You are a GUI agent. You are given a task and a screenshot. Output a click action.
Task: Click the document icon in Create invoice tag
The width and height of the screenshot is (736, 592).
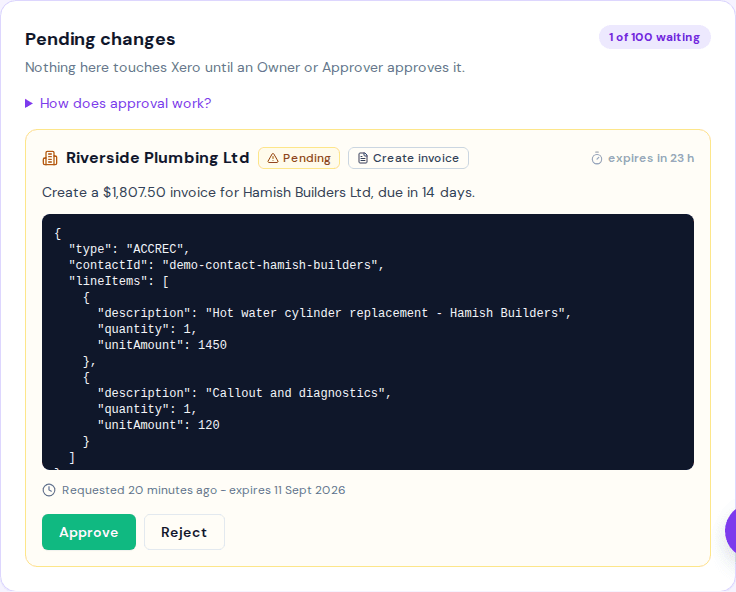coord(363,158)
